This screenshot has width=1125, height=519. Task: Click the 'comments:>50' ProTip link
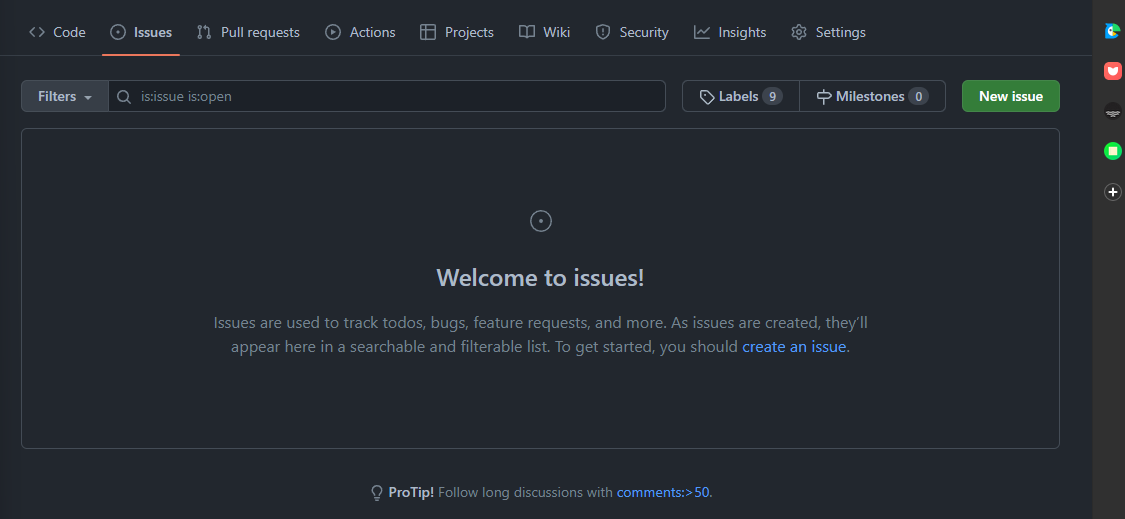tap(663, 492)
